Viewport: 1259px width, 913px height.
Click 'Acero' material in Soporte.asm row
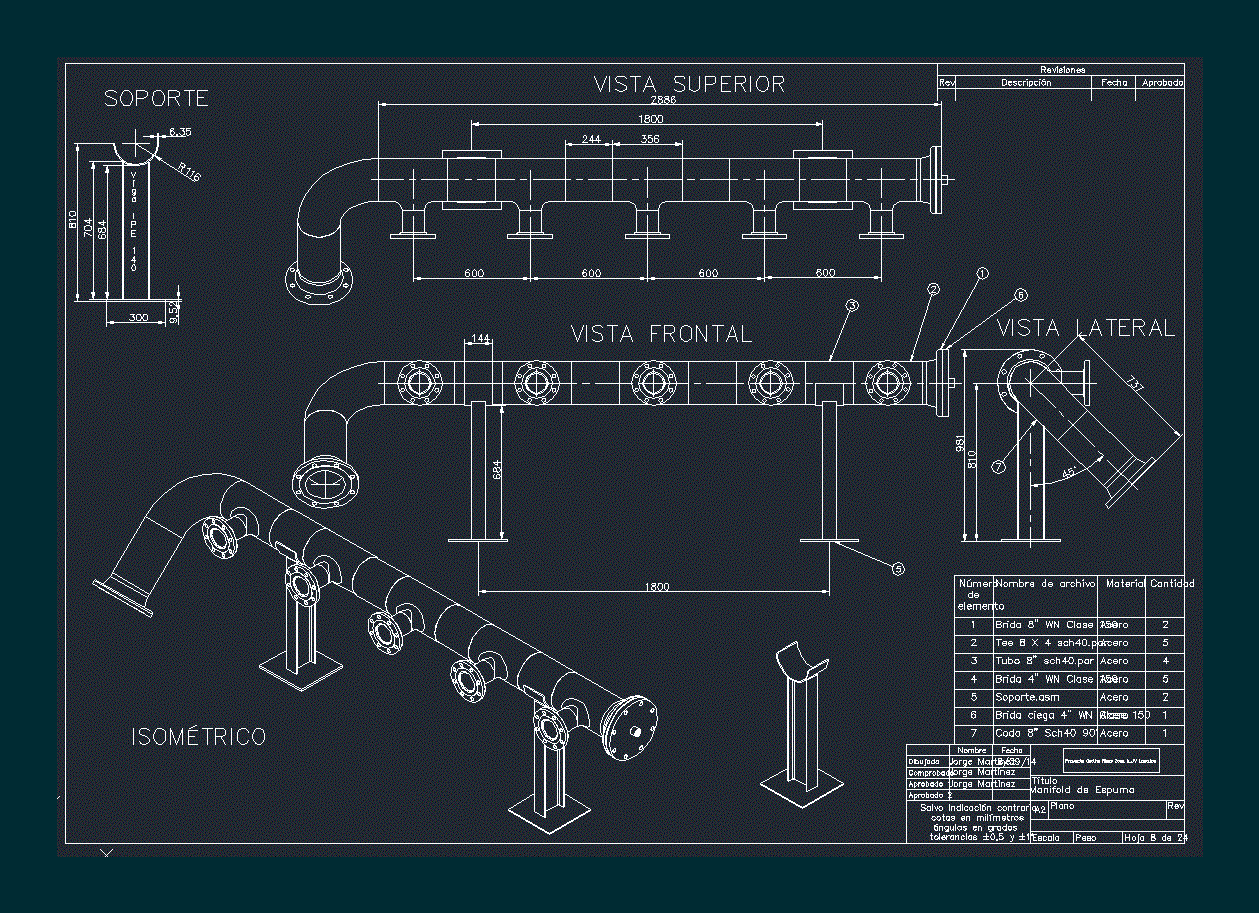point(1114,697)
